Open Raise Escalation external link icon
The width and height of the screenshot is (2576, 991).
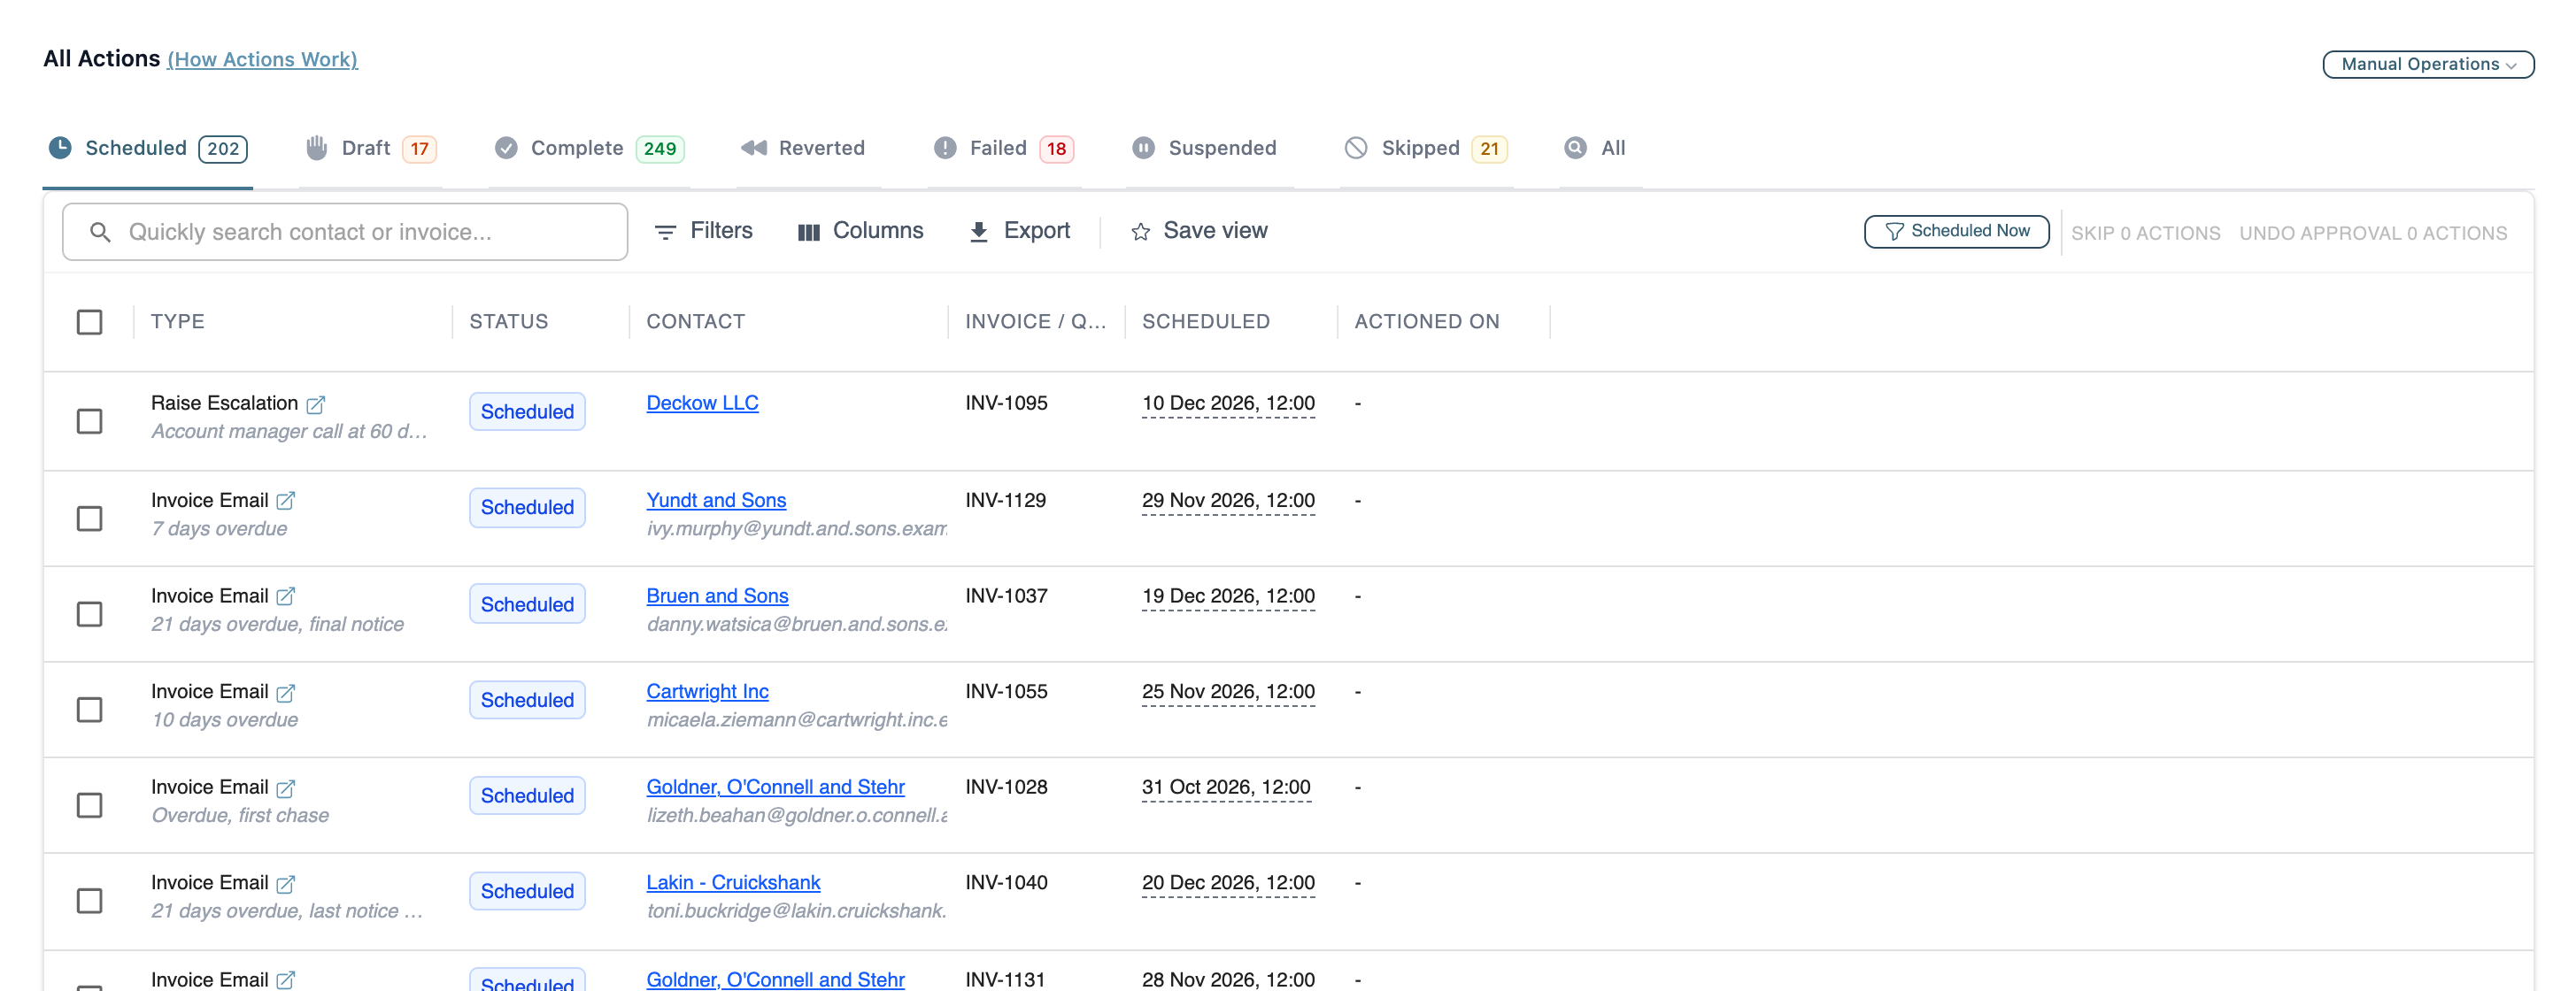click(316, 404)
